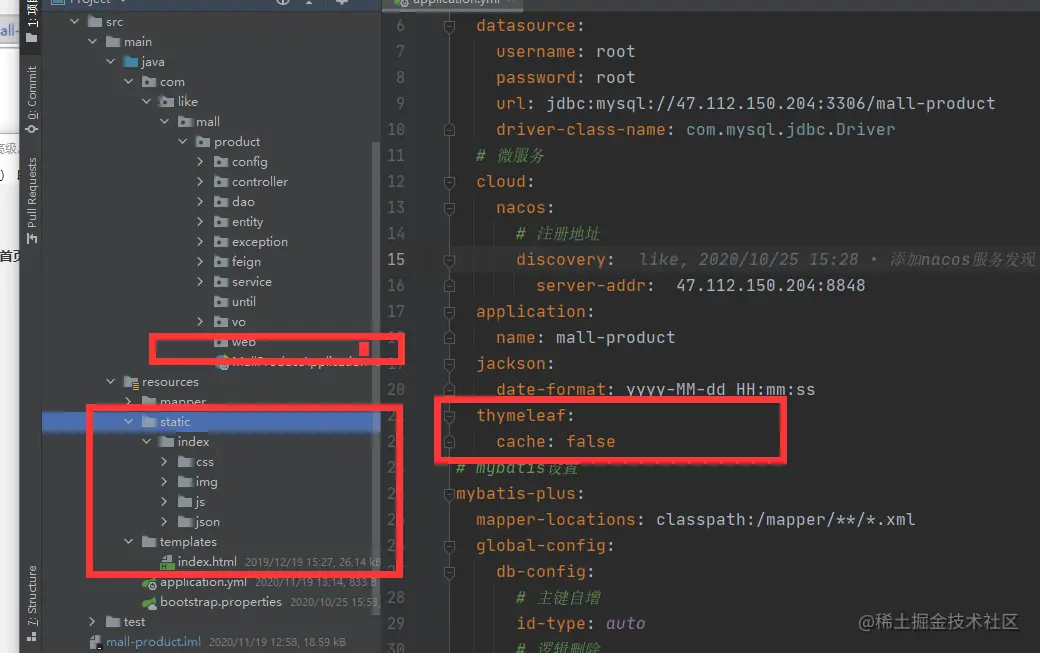Viewport: 1040px width, 653px height.
Task: Collapse the index folder chevron
Action: tap(146, 441)
